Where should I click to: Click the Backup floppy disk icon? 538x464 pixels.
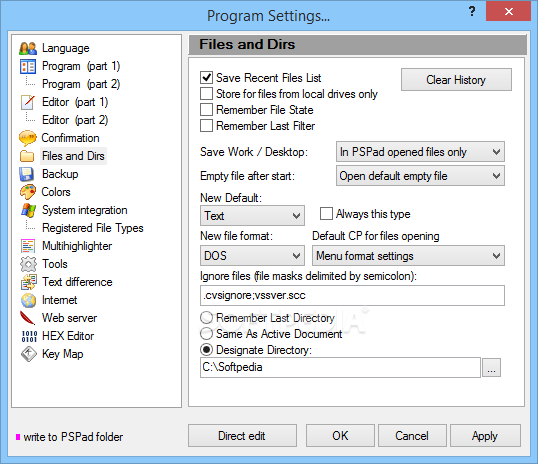tap(27, 174)
